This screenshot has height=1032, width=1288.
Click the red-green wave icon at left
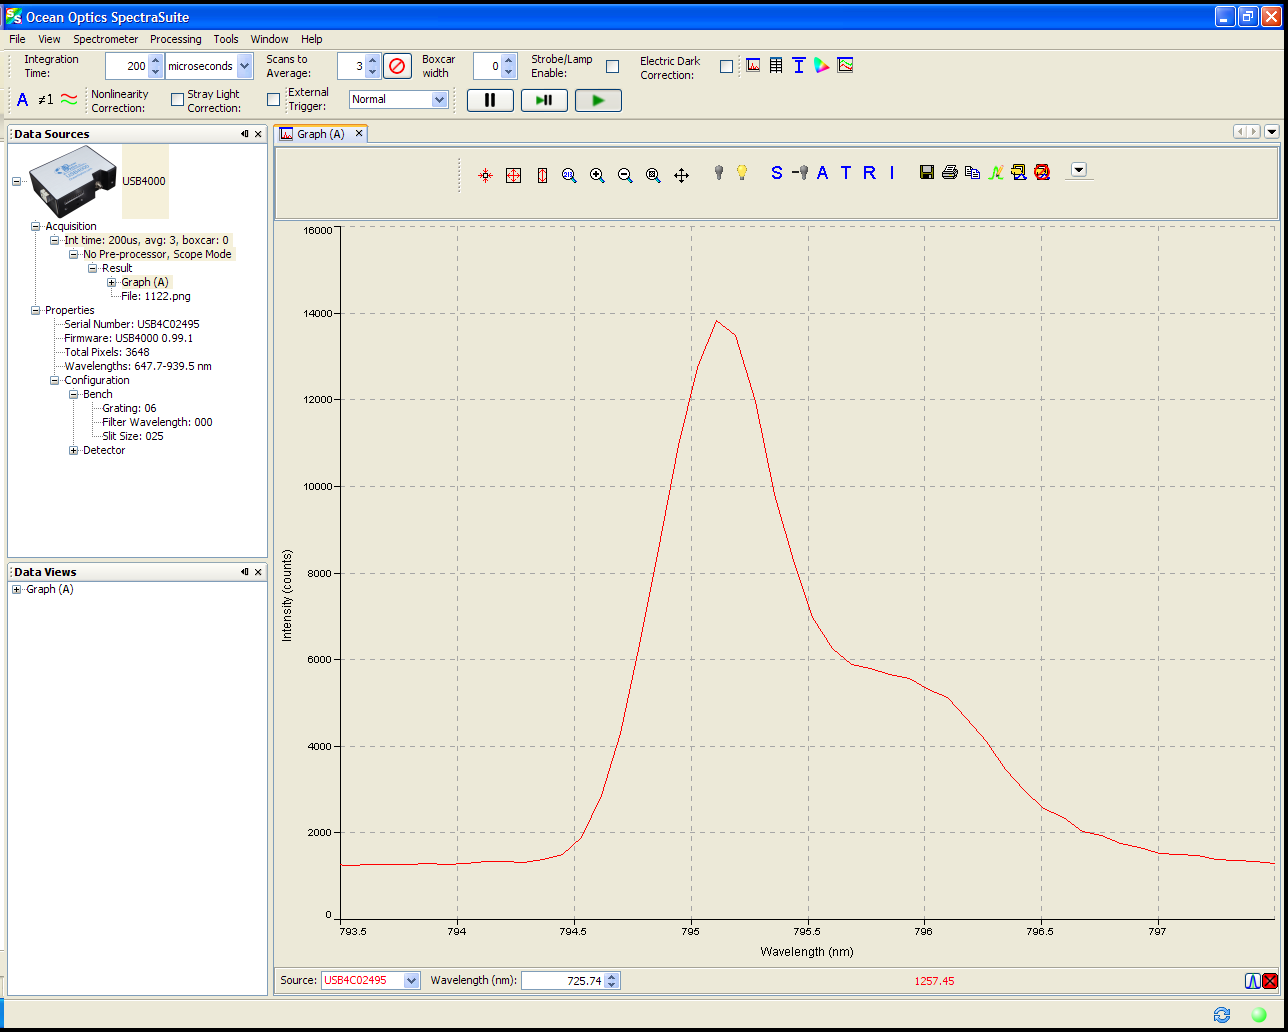(x=69, y=99)
